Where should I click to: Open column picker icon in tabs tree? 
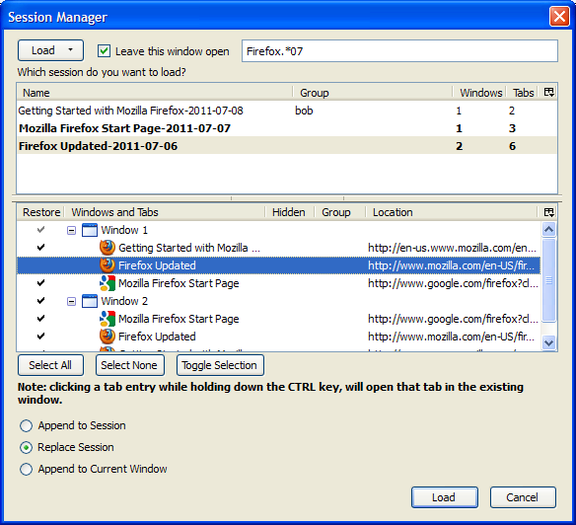click(x=549, y=212)
